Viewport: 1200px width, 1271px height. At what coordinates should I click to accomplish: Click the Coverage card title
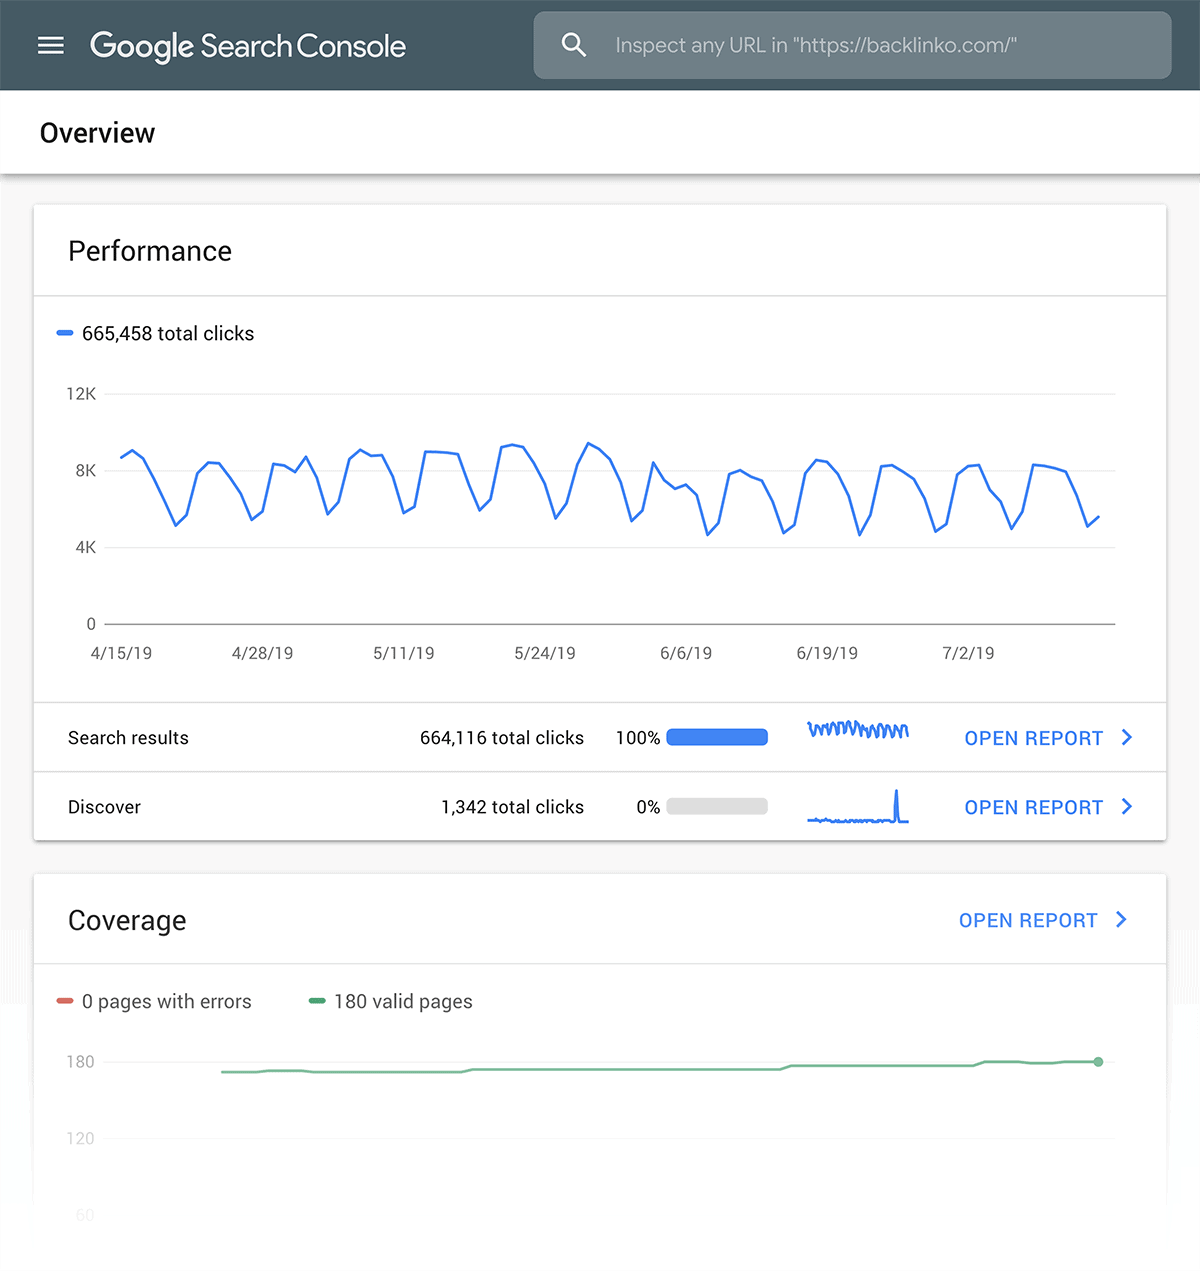tap(127, 921)
